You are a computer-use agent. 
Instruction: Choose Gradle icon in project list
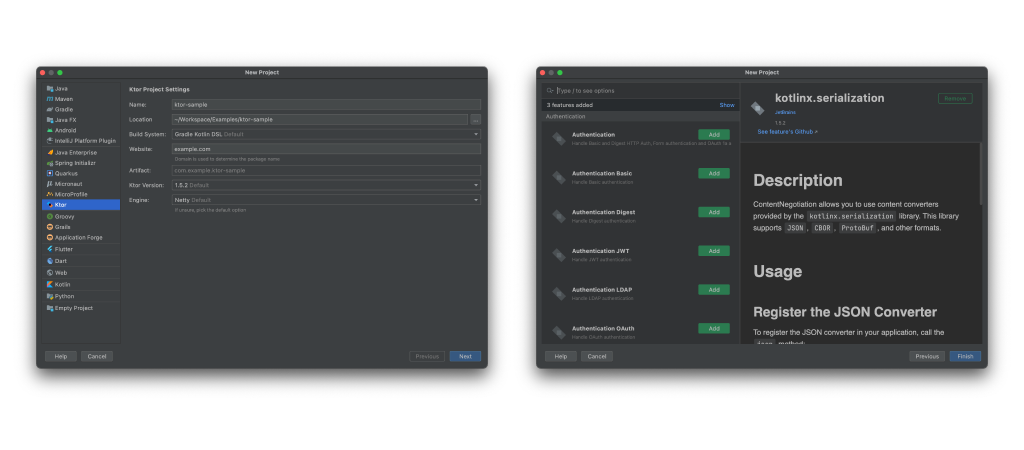[50, 110]
